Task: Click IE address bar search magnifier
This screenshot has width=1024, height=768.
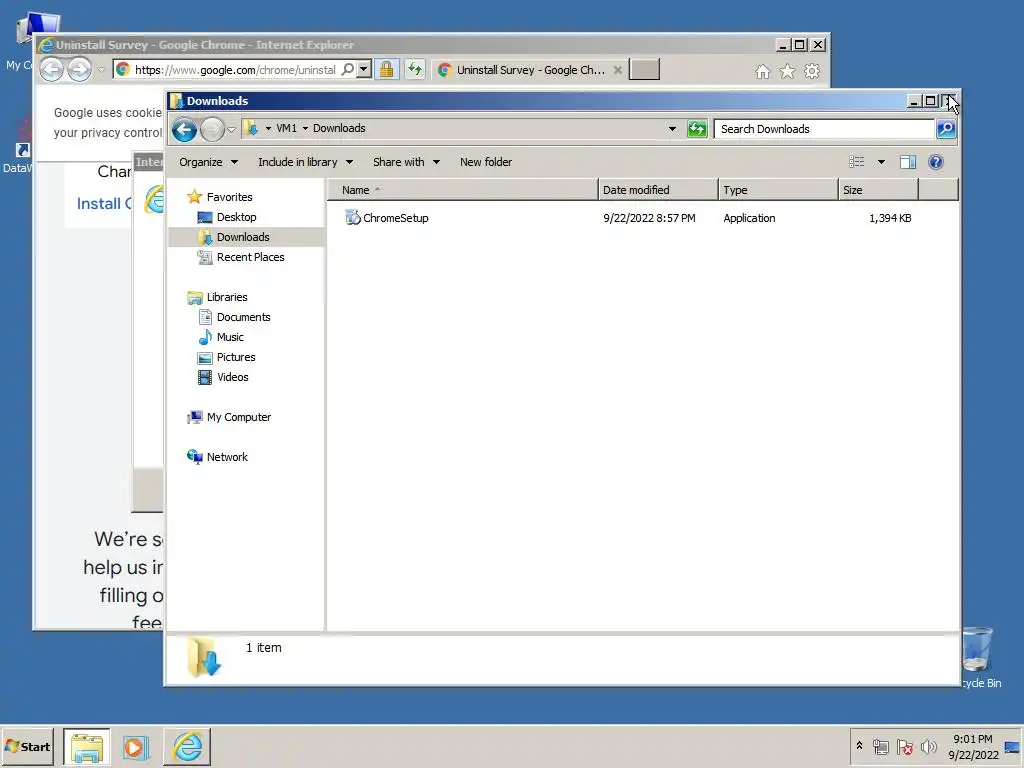Action: point(348,69)
